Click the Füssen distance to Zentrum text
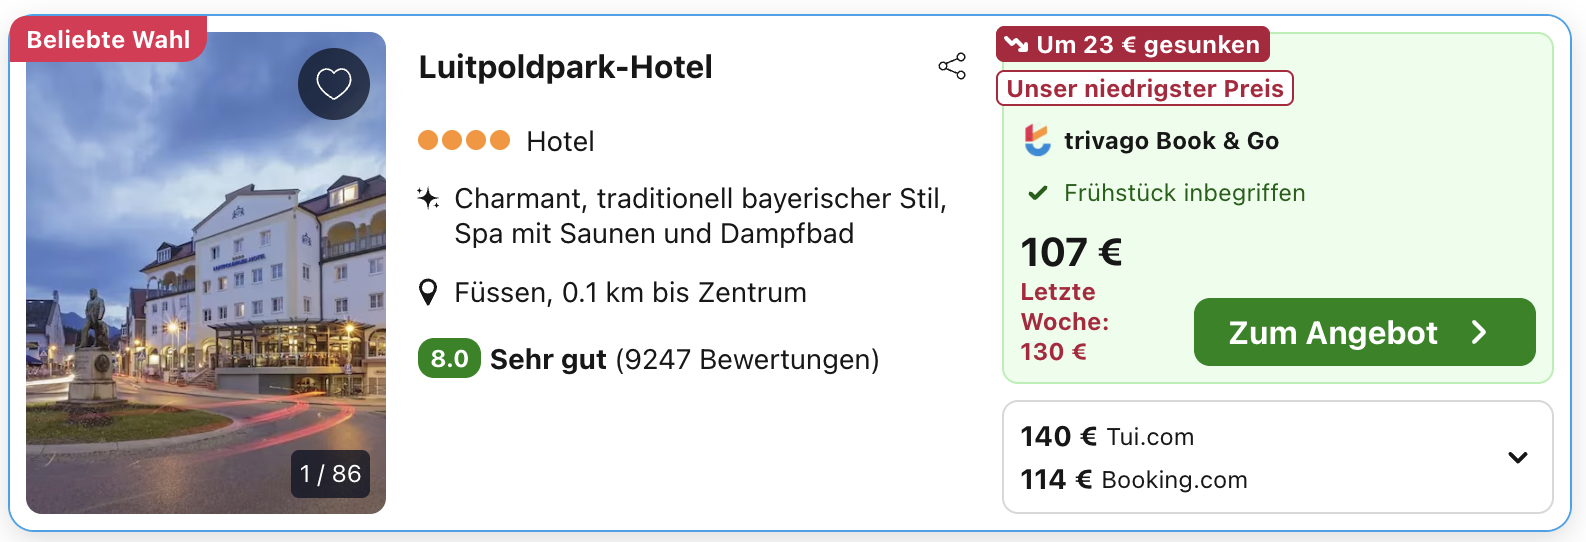This screenshot has width=1586, height=542. coord(630,293)
